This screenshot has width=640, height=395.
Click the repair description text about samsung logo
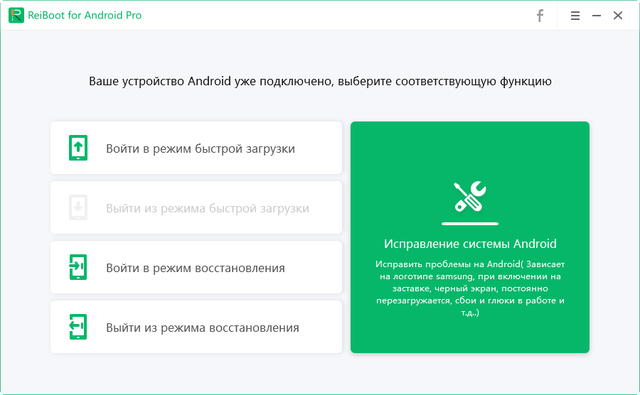point(470,288)
